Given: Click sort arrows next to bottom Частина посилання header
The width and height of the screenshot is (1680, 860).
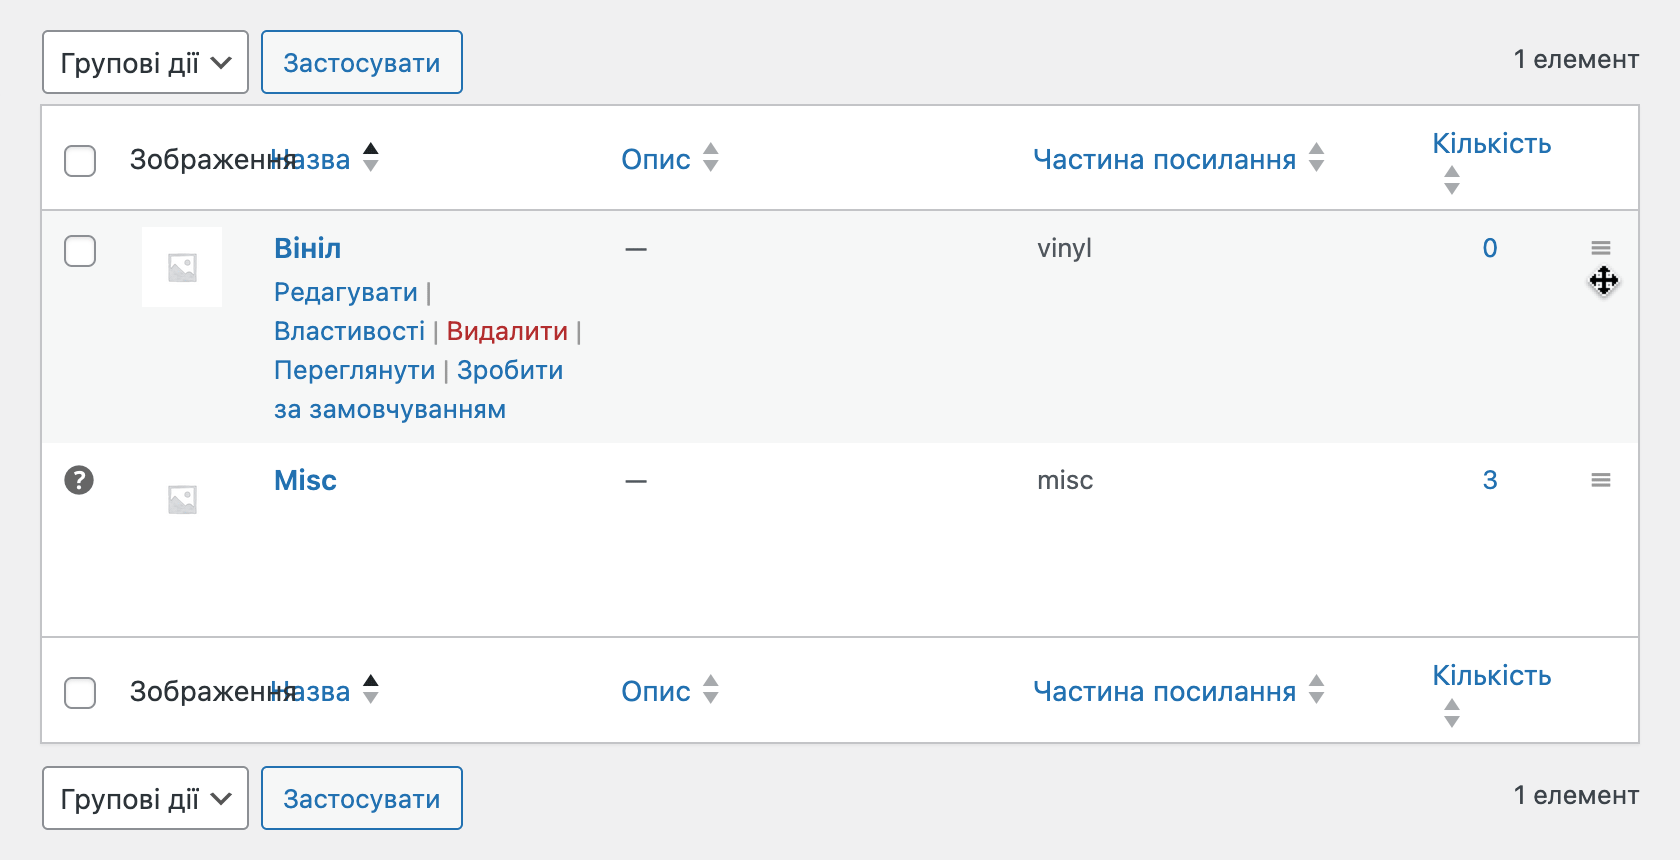Looking at the screenshot, I should click(1317, 689).
